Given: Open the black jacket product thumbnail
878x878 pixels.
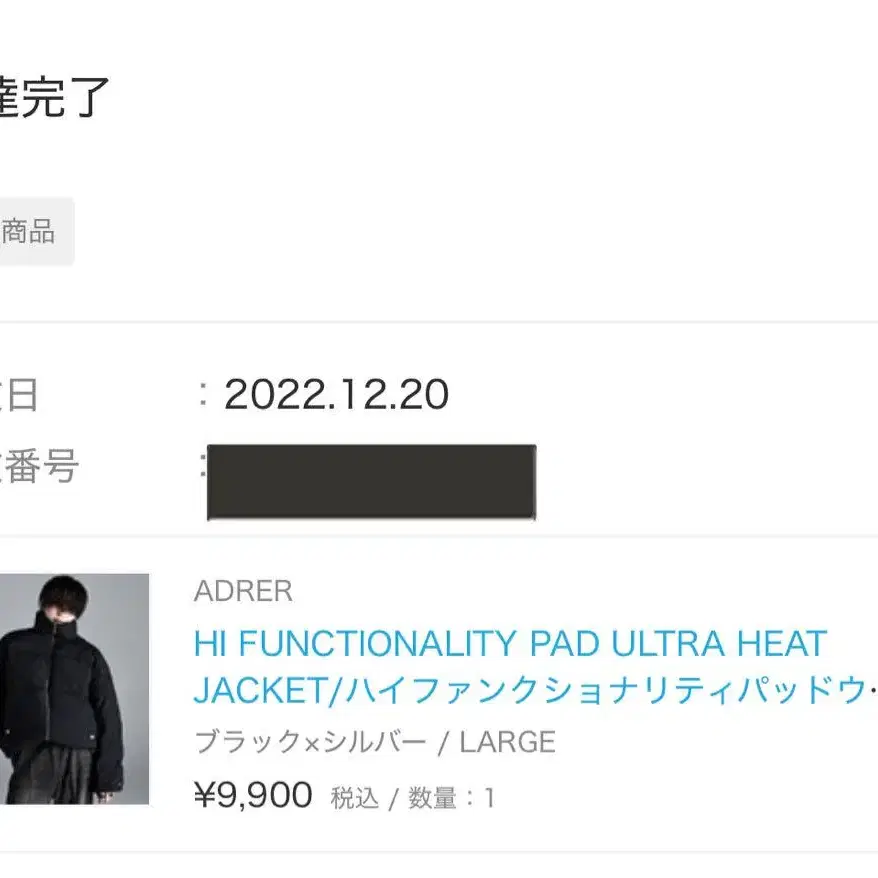Looking at the screenshot, I should 74,689.
